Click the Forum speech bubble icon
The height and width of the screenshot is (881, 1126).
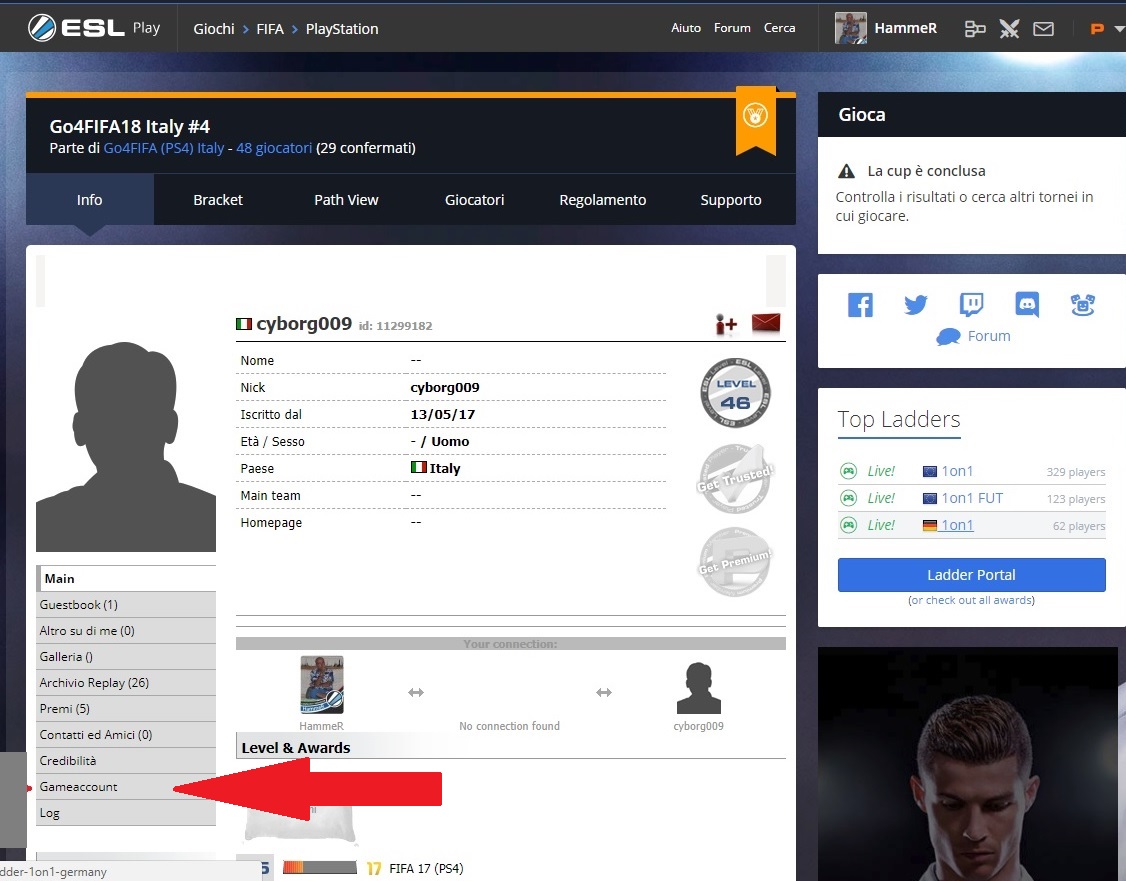tap(948, 337)
